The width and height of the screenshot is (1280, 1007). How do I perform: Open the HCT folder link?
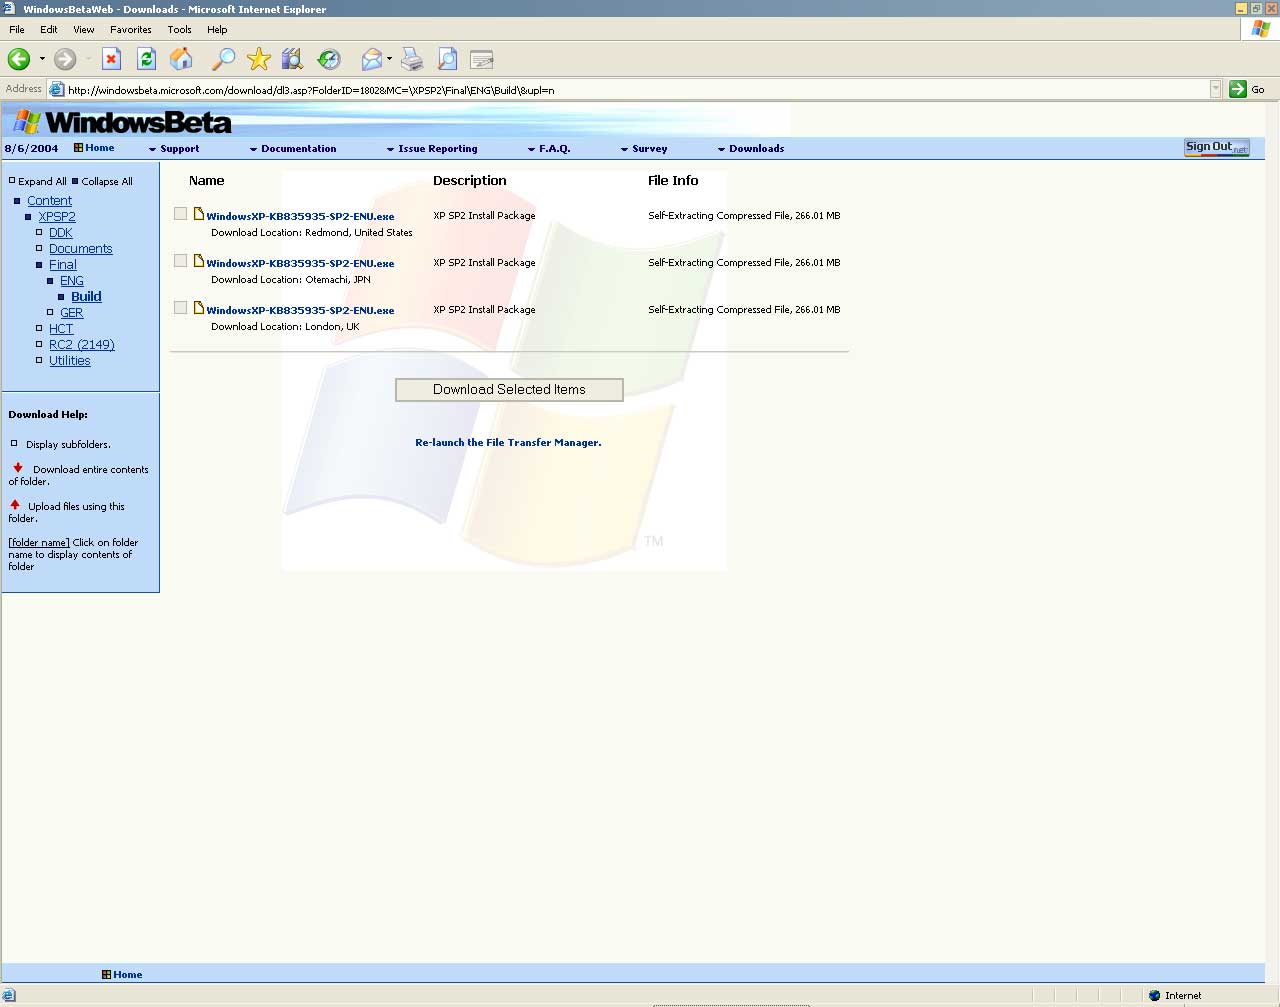tap(61, 329)
